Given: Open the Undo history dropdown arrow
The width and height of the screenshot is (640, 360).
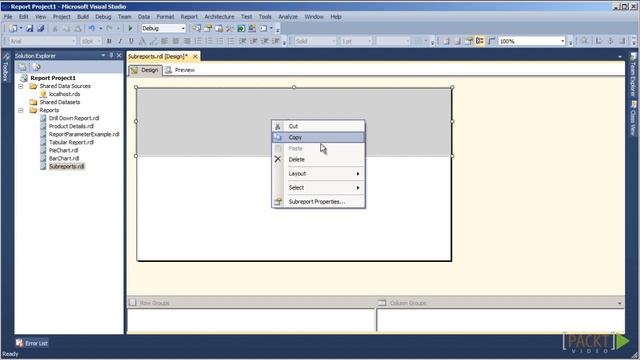Looking at the screenshot, I should click(x=100, y=29).
